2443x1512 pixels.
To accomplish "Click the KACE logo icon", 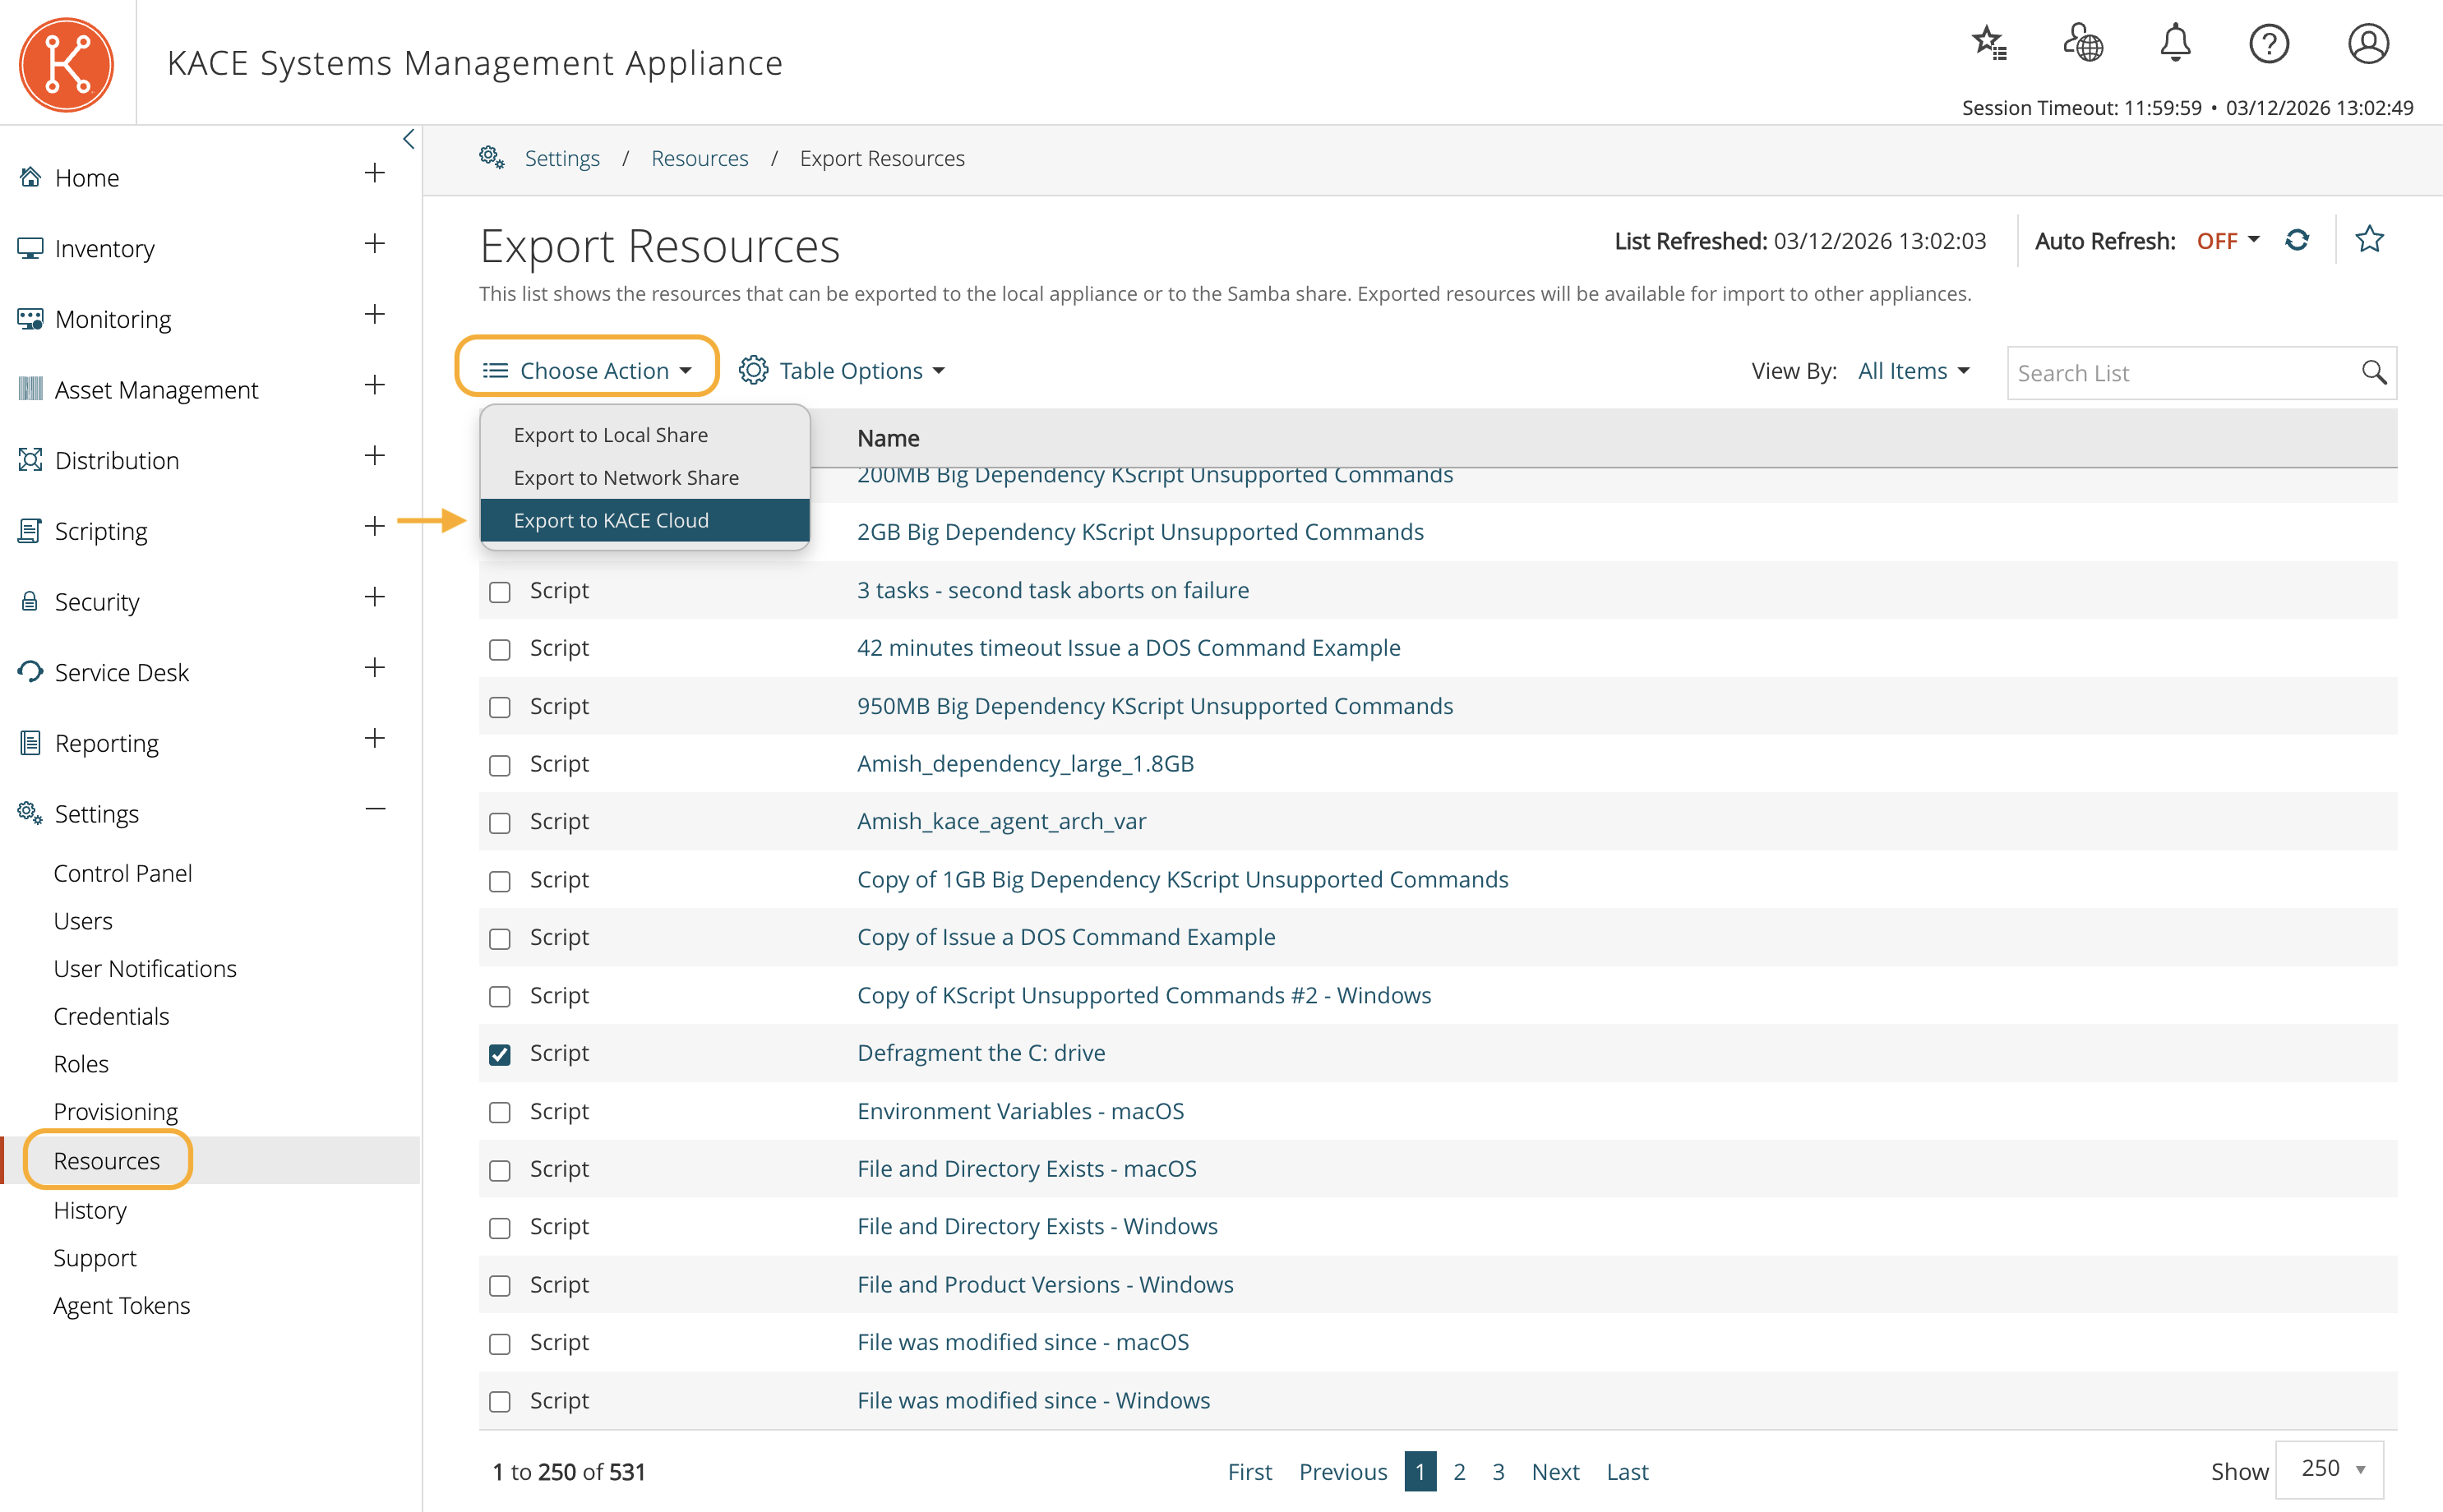I will [66, 63].
